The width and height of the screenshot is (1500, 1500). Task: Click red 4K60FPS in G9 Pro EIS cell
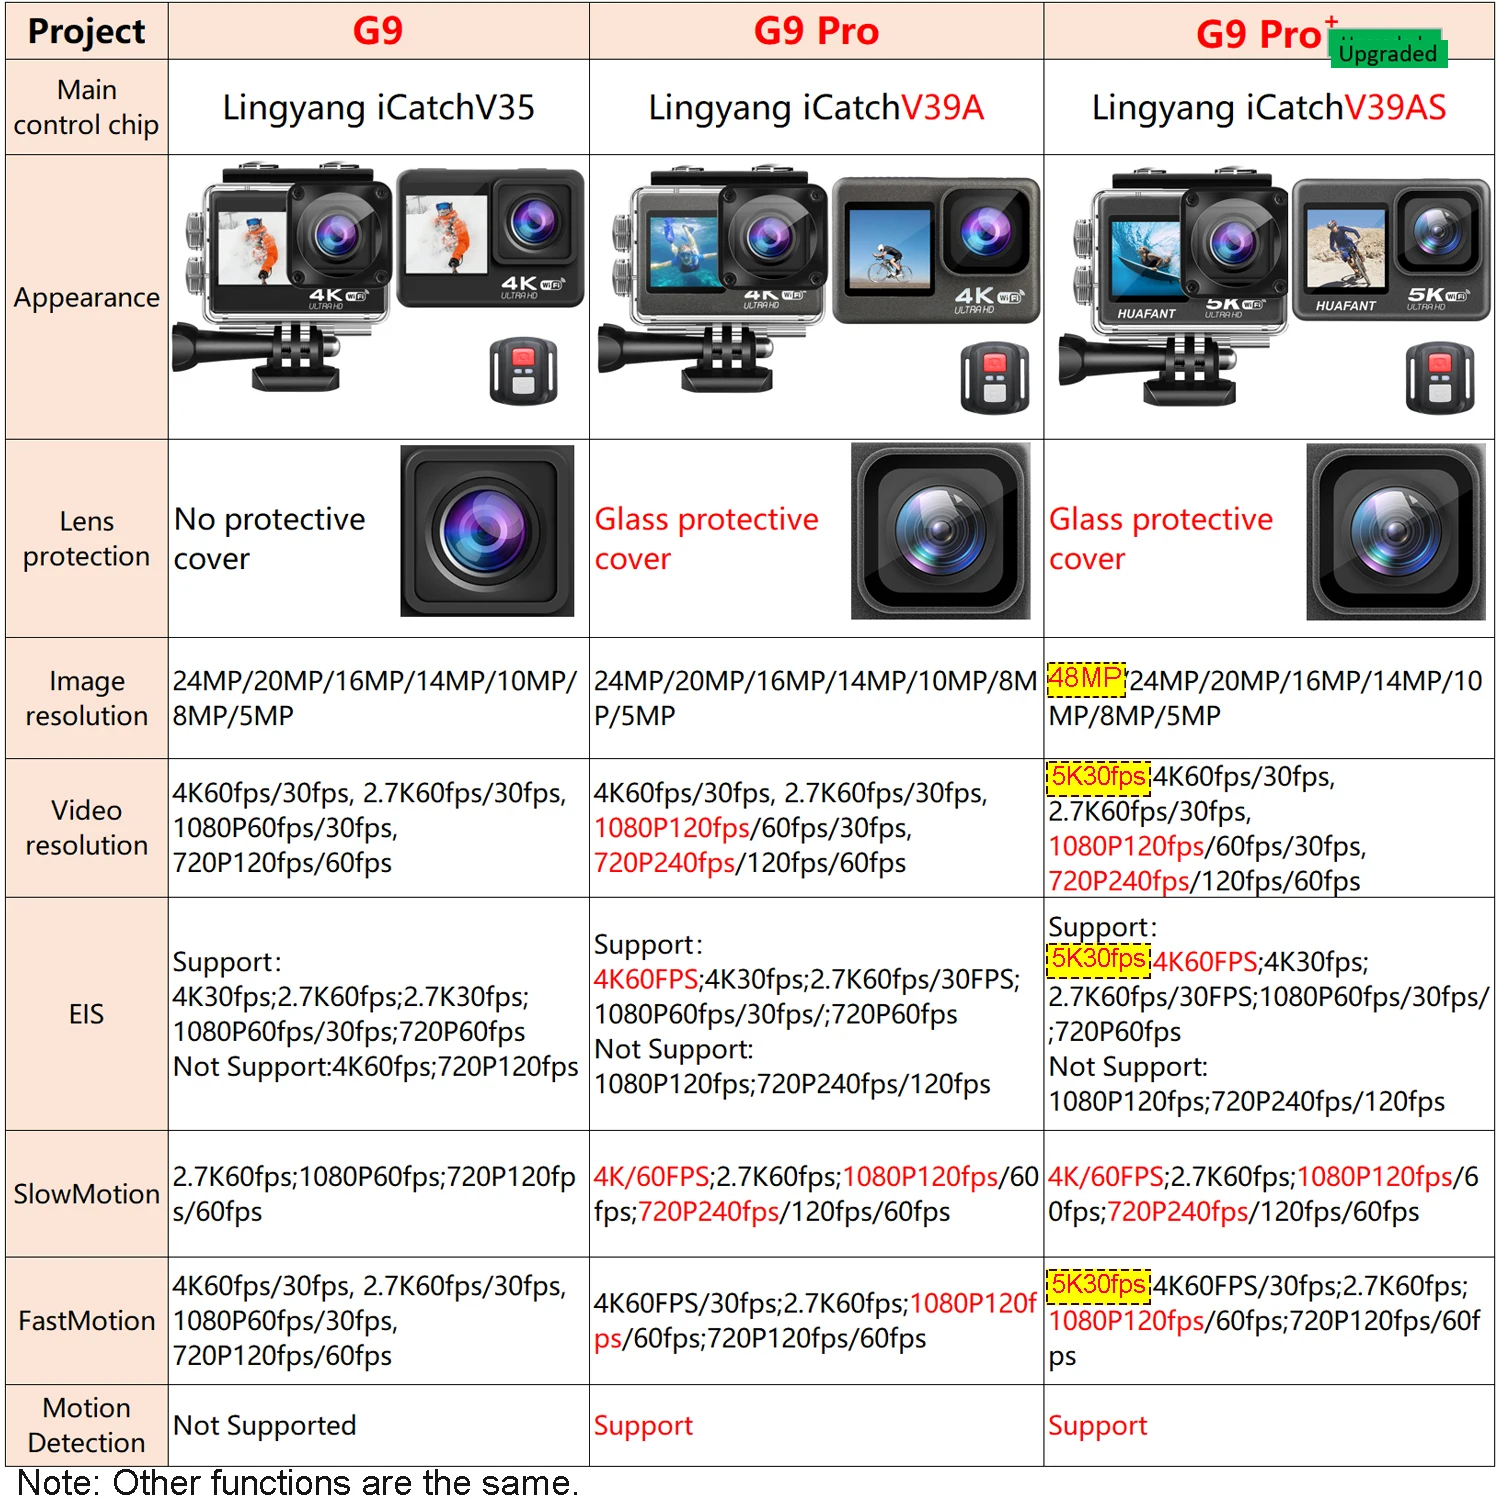click(646, 979)
